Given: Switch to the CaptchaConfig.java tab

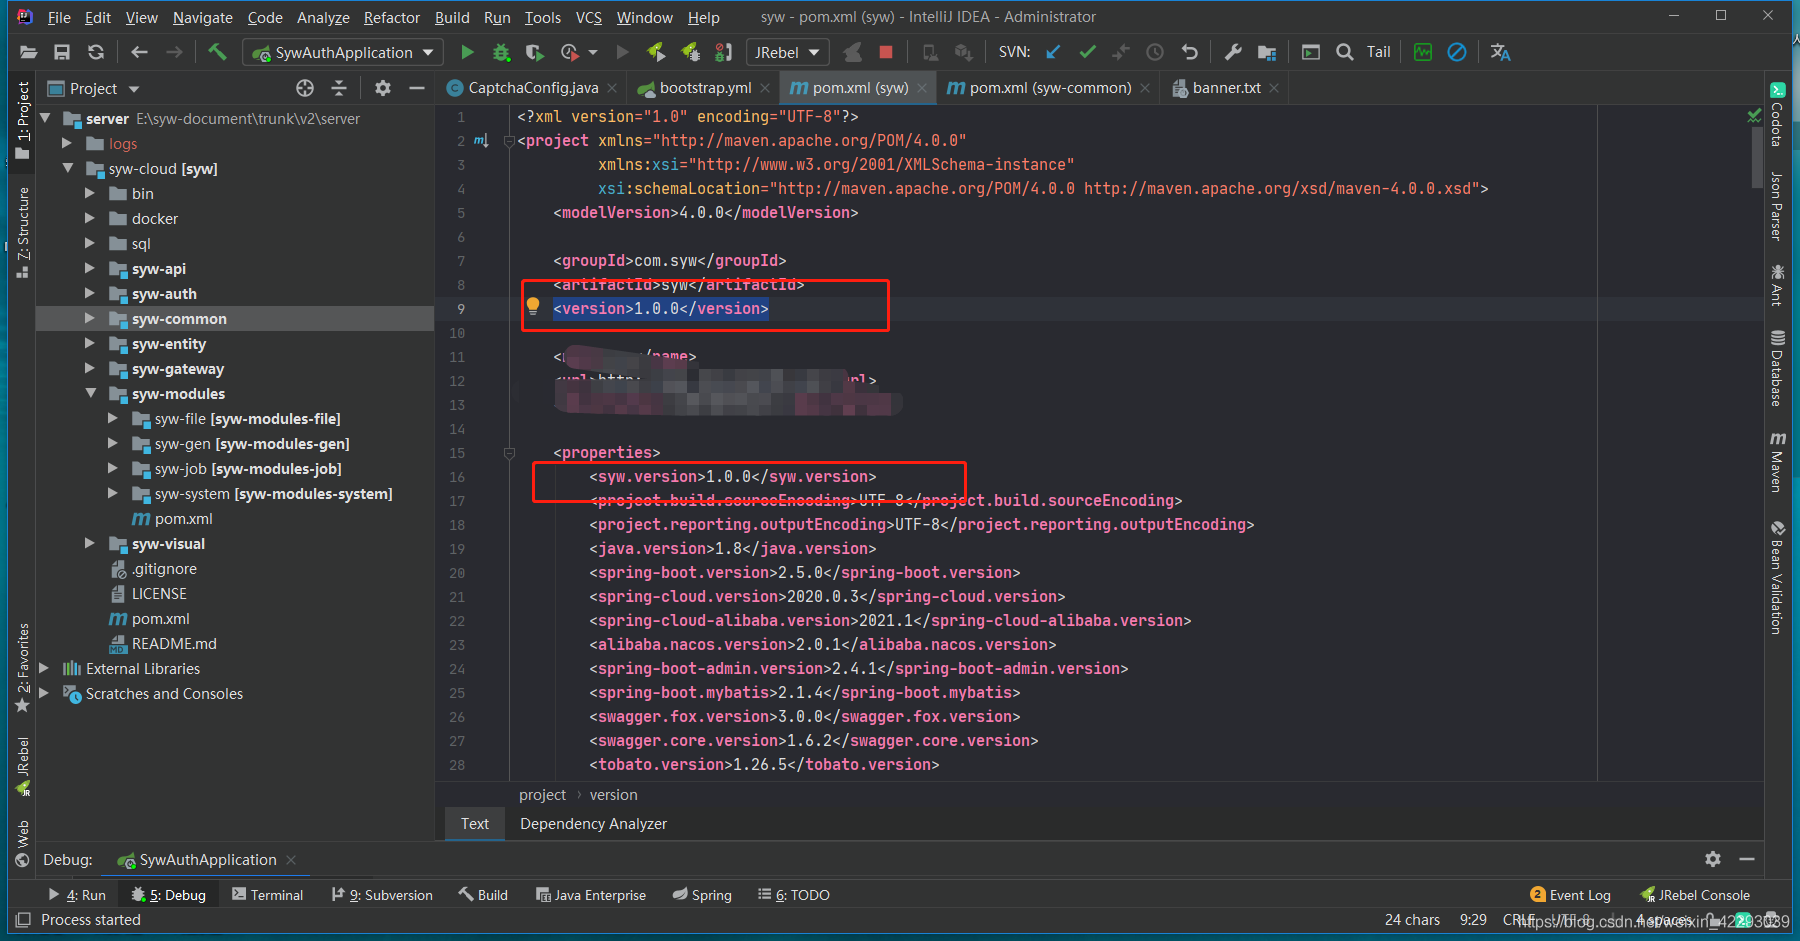Looking at the screenshot, I should [x=533, y=88].
